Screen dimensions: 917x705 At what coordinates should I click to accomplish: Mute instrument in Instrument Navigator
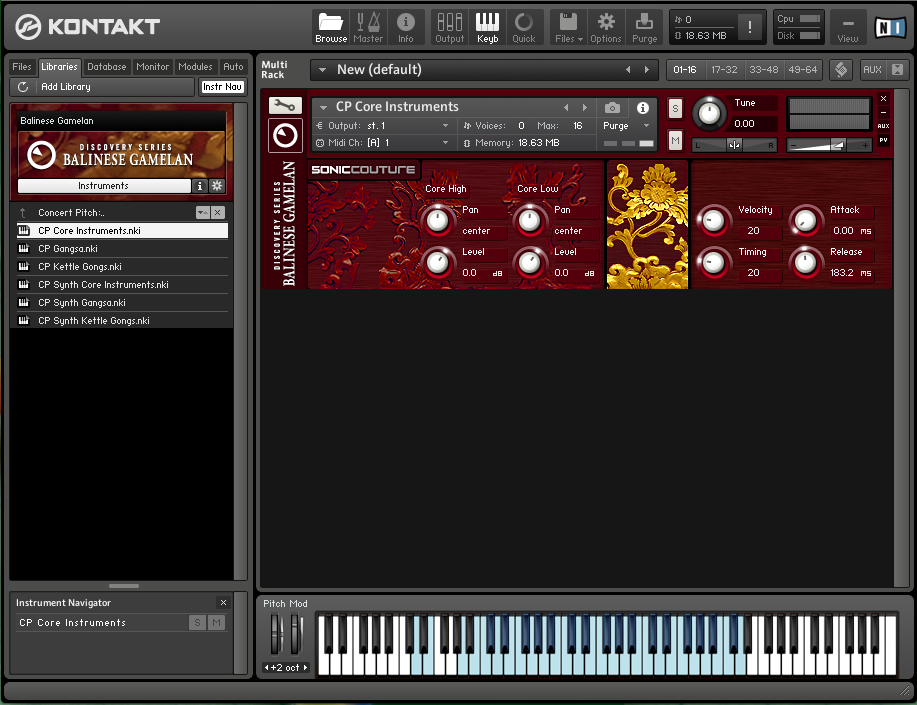click(x=216, y=623)
